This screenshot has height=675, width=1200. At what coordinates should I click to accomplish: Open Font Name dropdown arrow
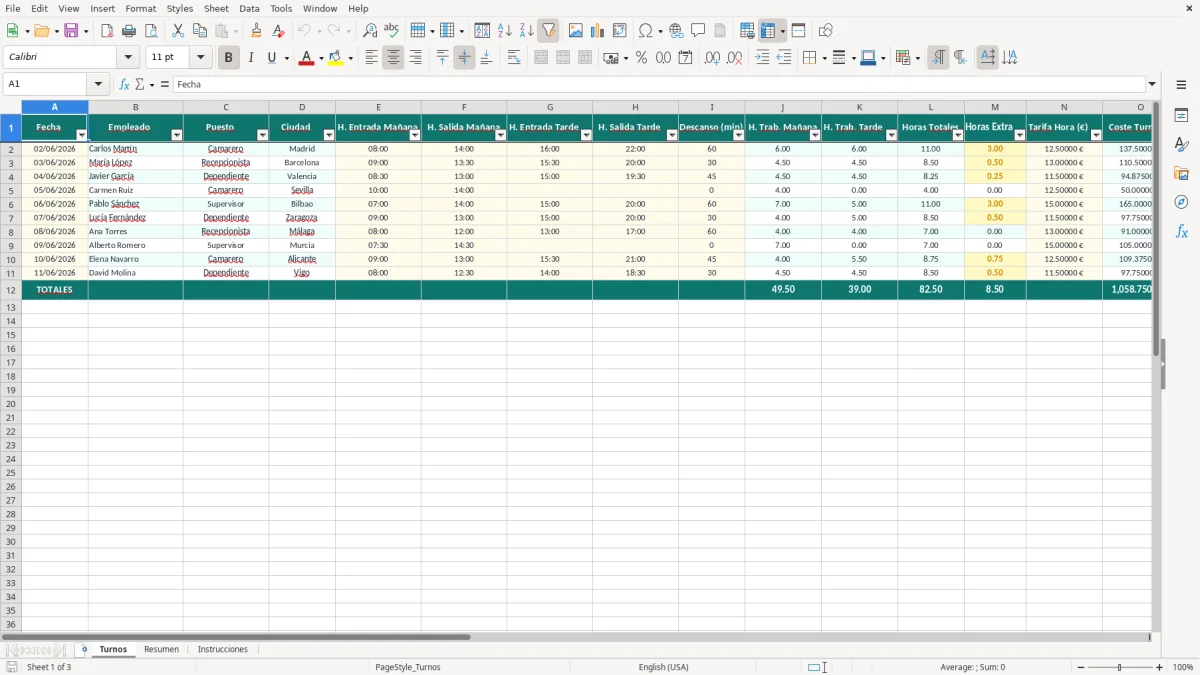pos(128,58)
